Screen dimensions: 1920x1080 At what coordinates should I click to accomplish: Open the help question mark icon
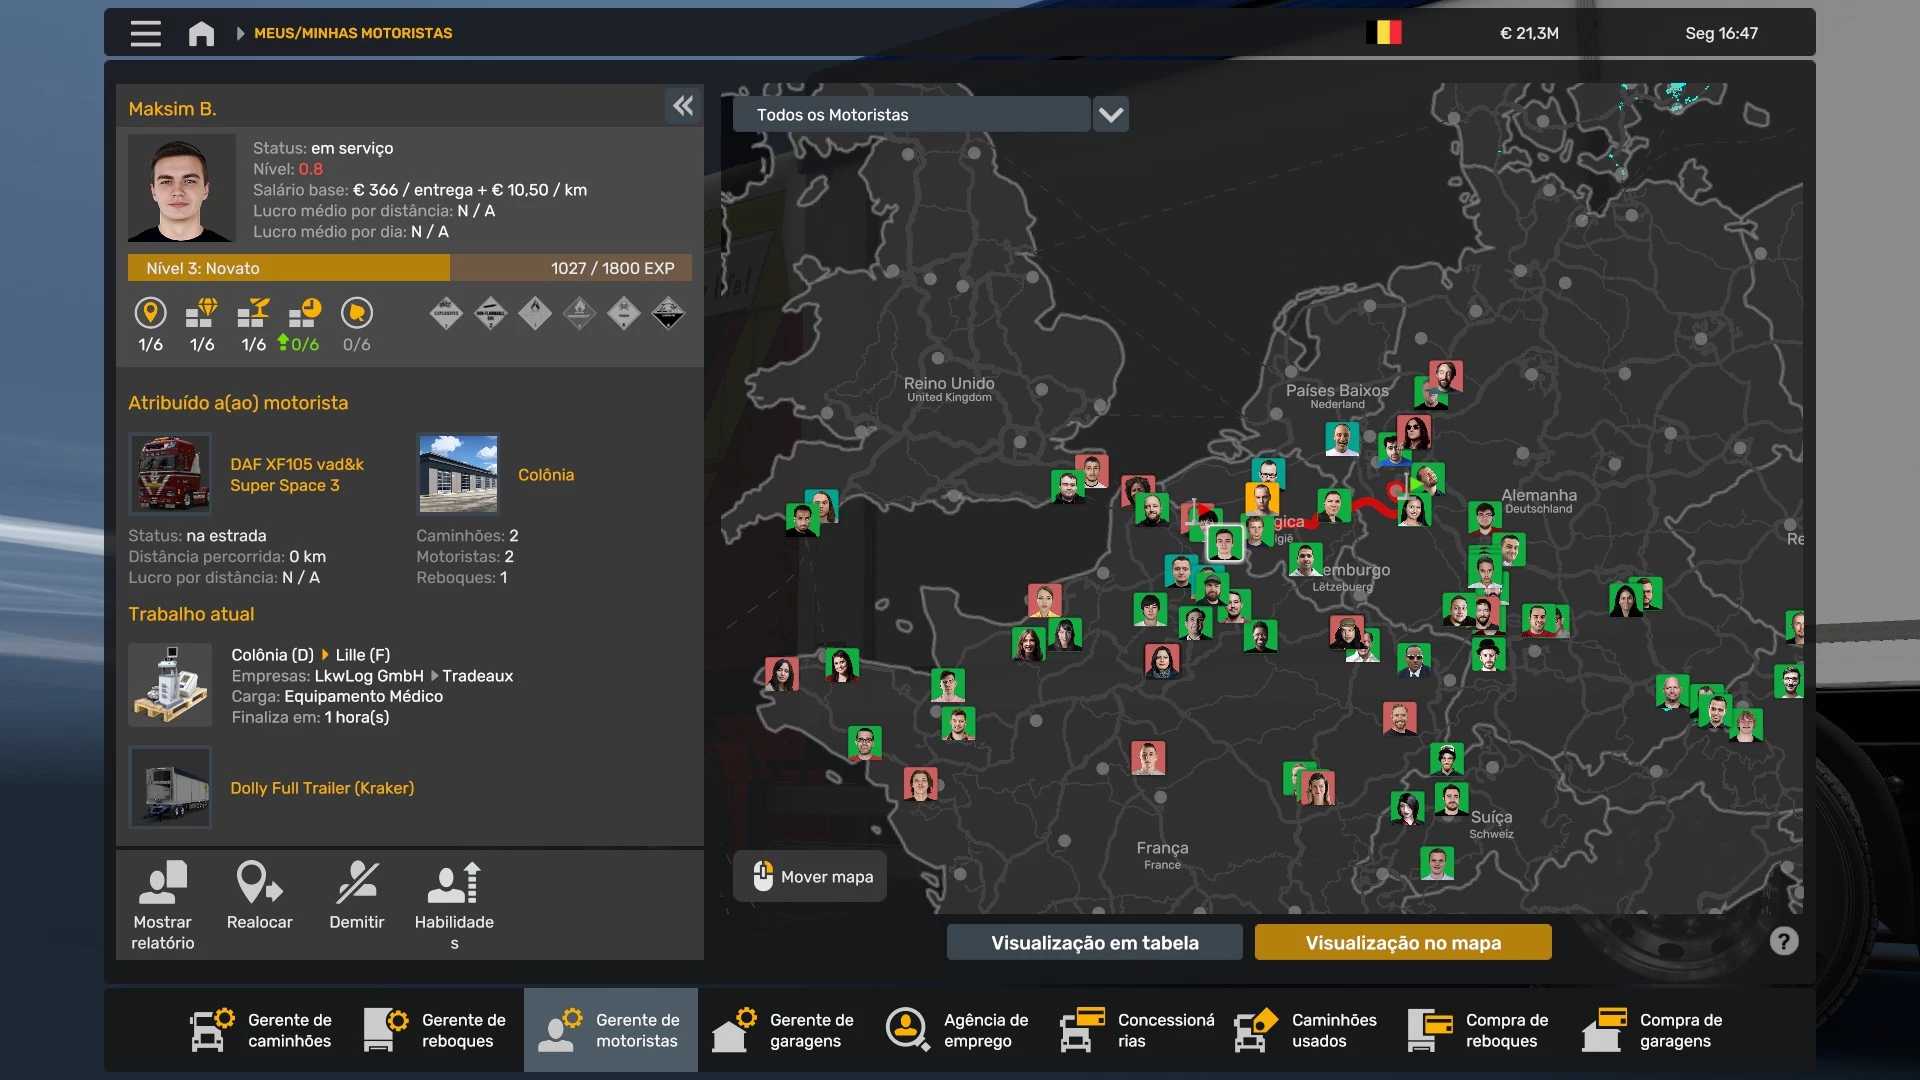click(1783, 941)
